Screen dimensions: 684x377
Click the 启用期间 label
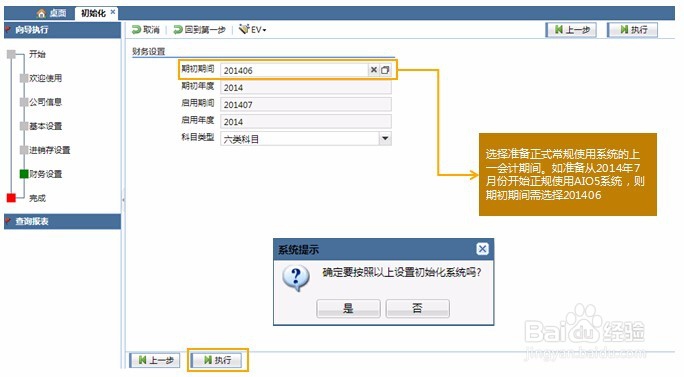click(198, 103)
